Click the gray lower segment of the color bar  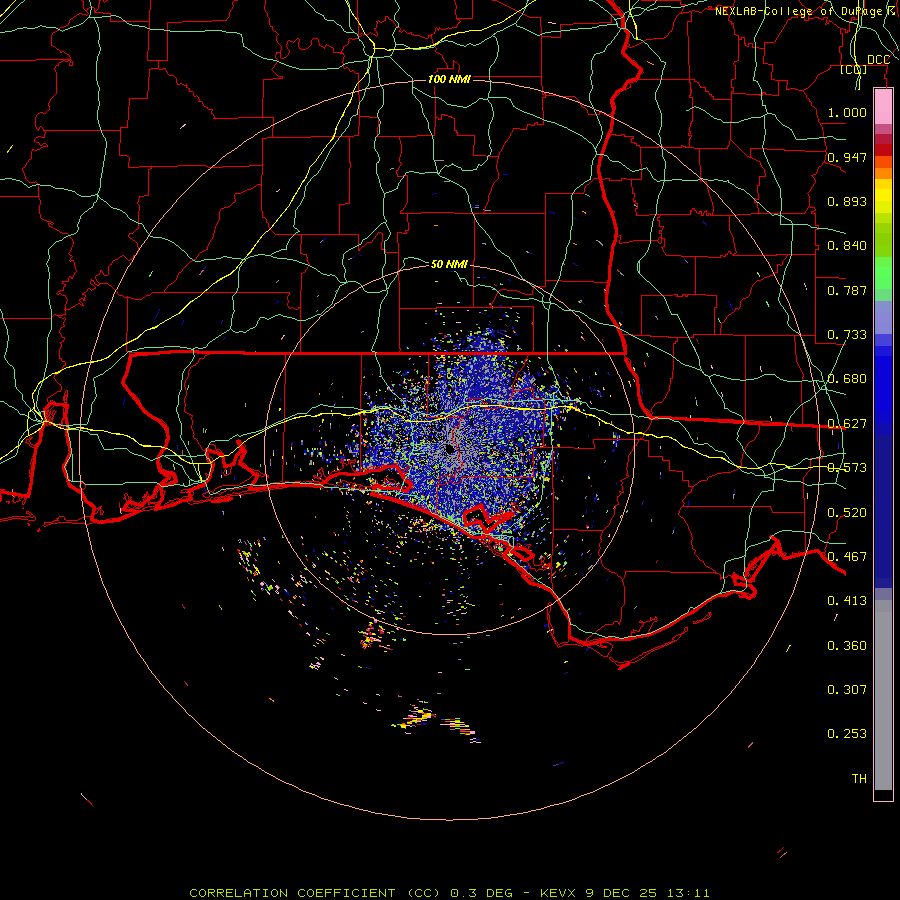click(883, 695)
